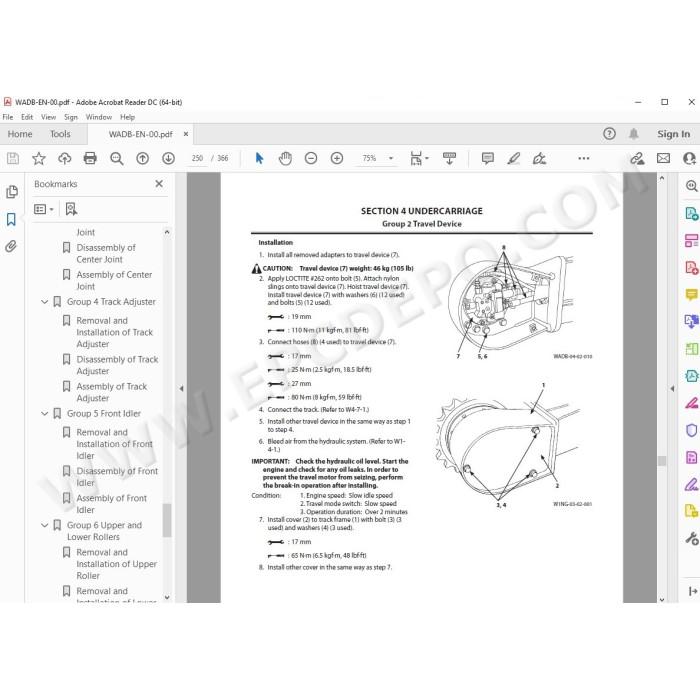Close the WADB-EN-00.pdf tab
The image size is (700, 700).
186,134
